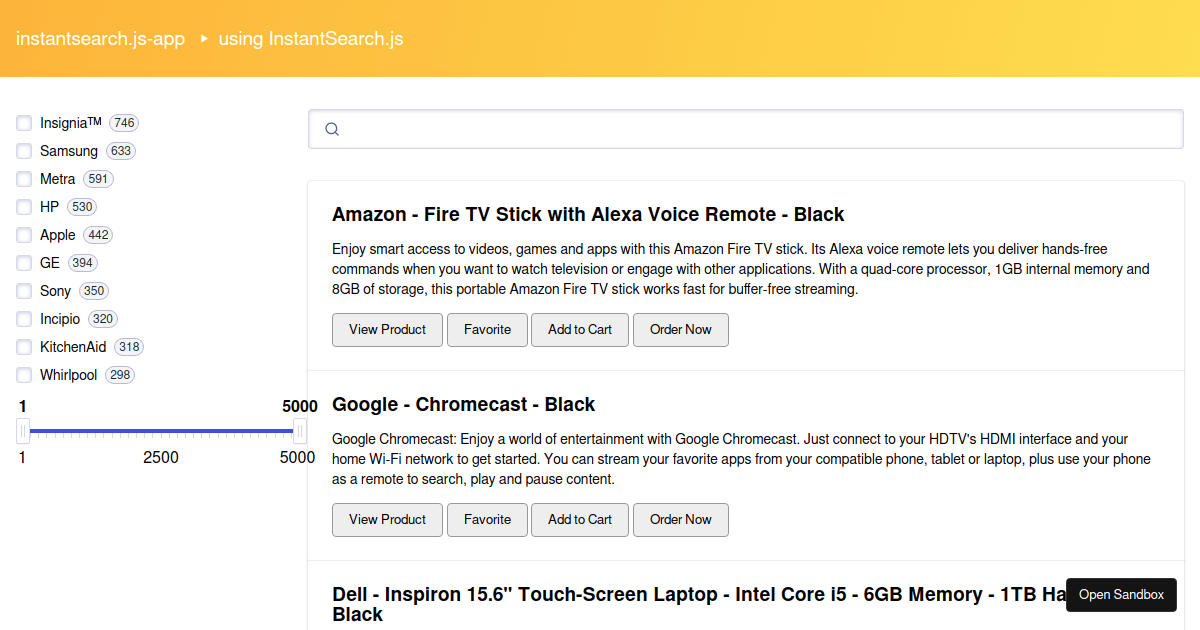Favorite the Google Chromecast

[487, 519]
